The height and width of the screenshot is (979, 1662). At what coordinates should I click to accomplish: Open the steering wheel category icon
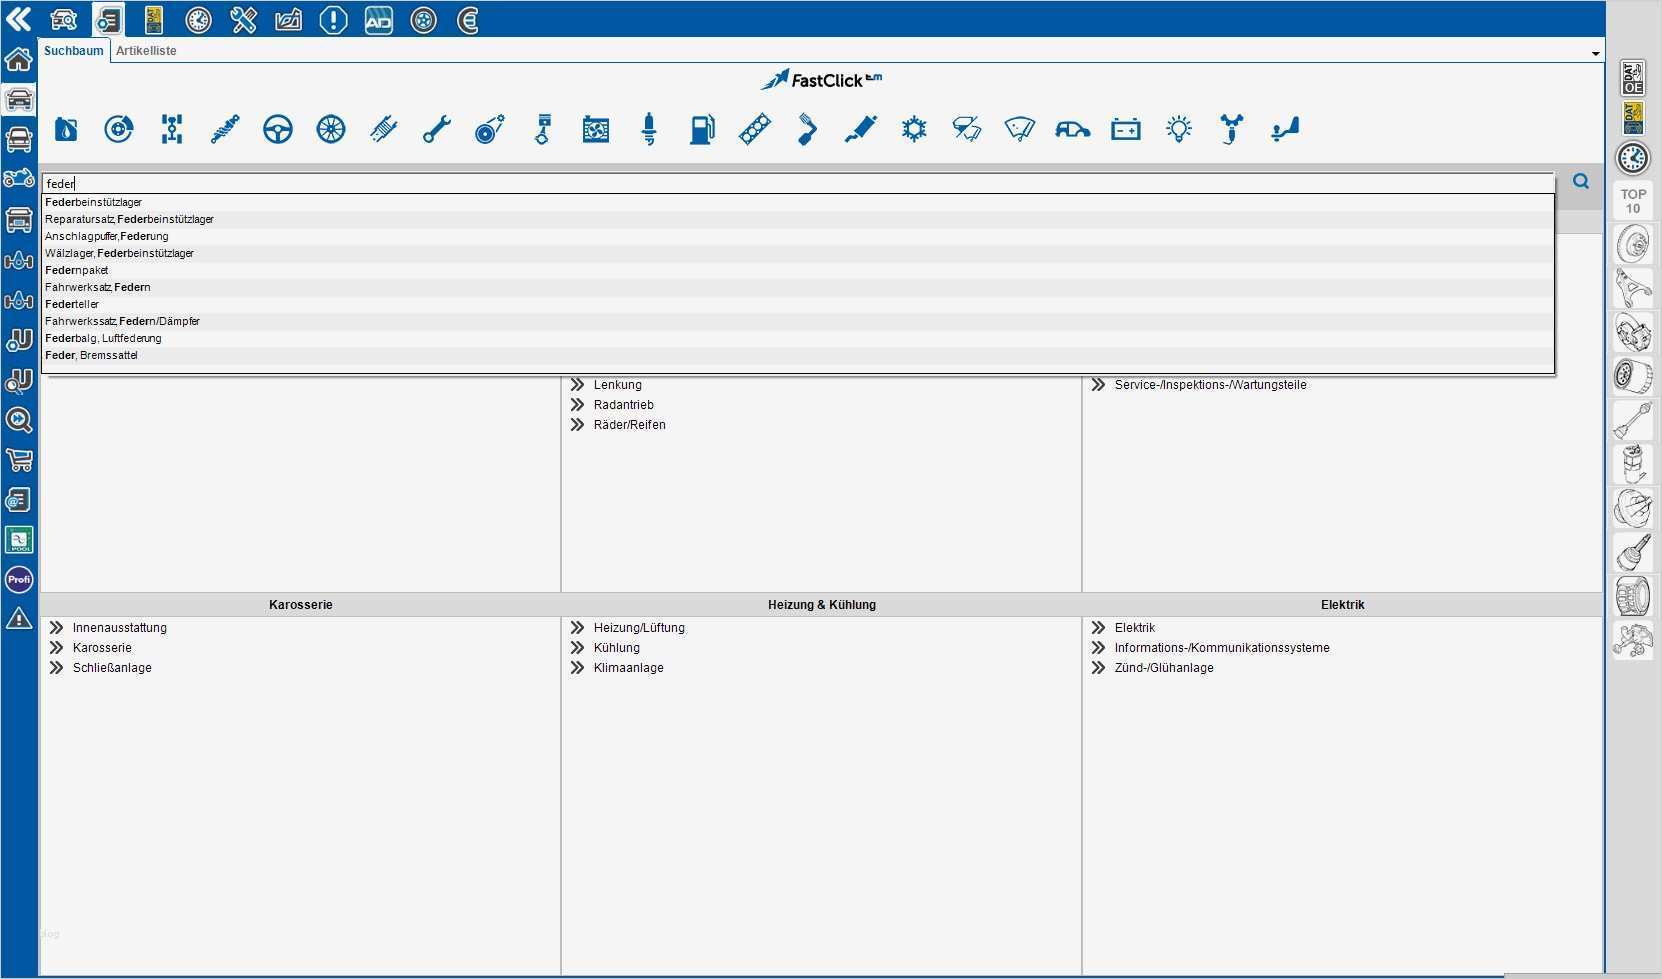(x=278, y=129)
